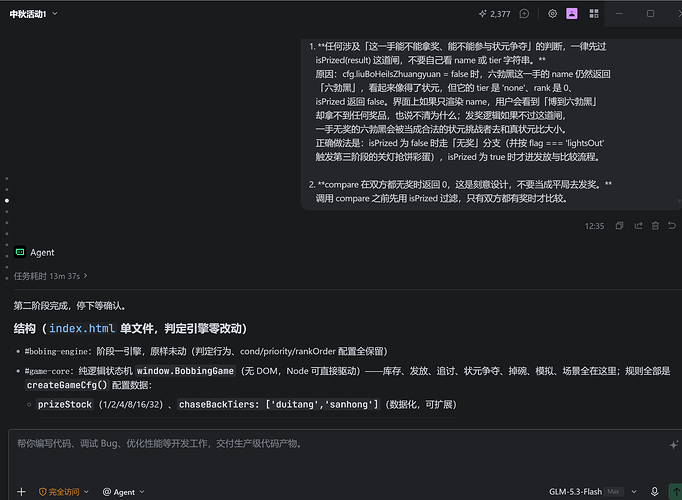Copy the user message at 12:35
Image resolution: width=682 pixels, height=500 pixels.
(619, 226)
